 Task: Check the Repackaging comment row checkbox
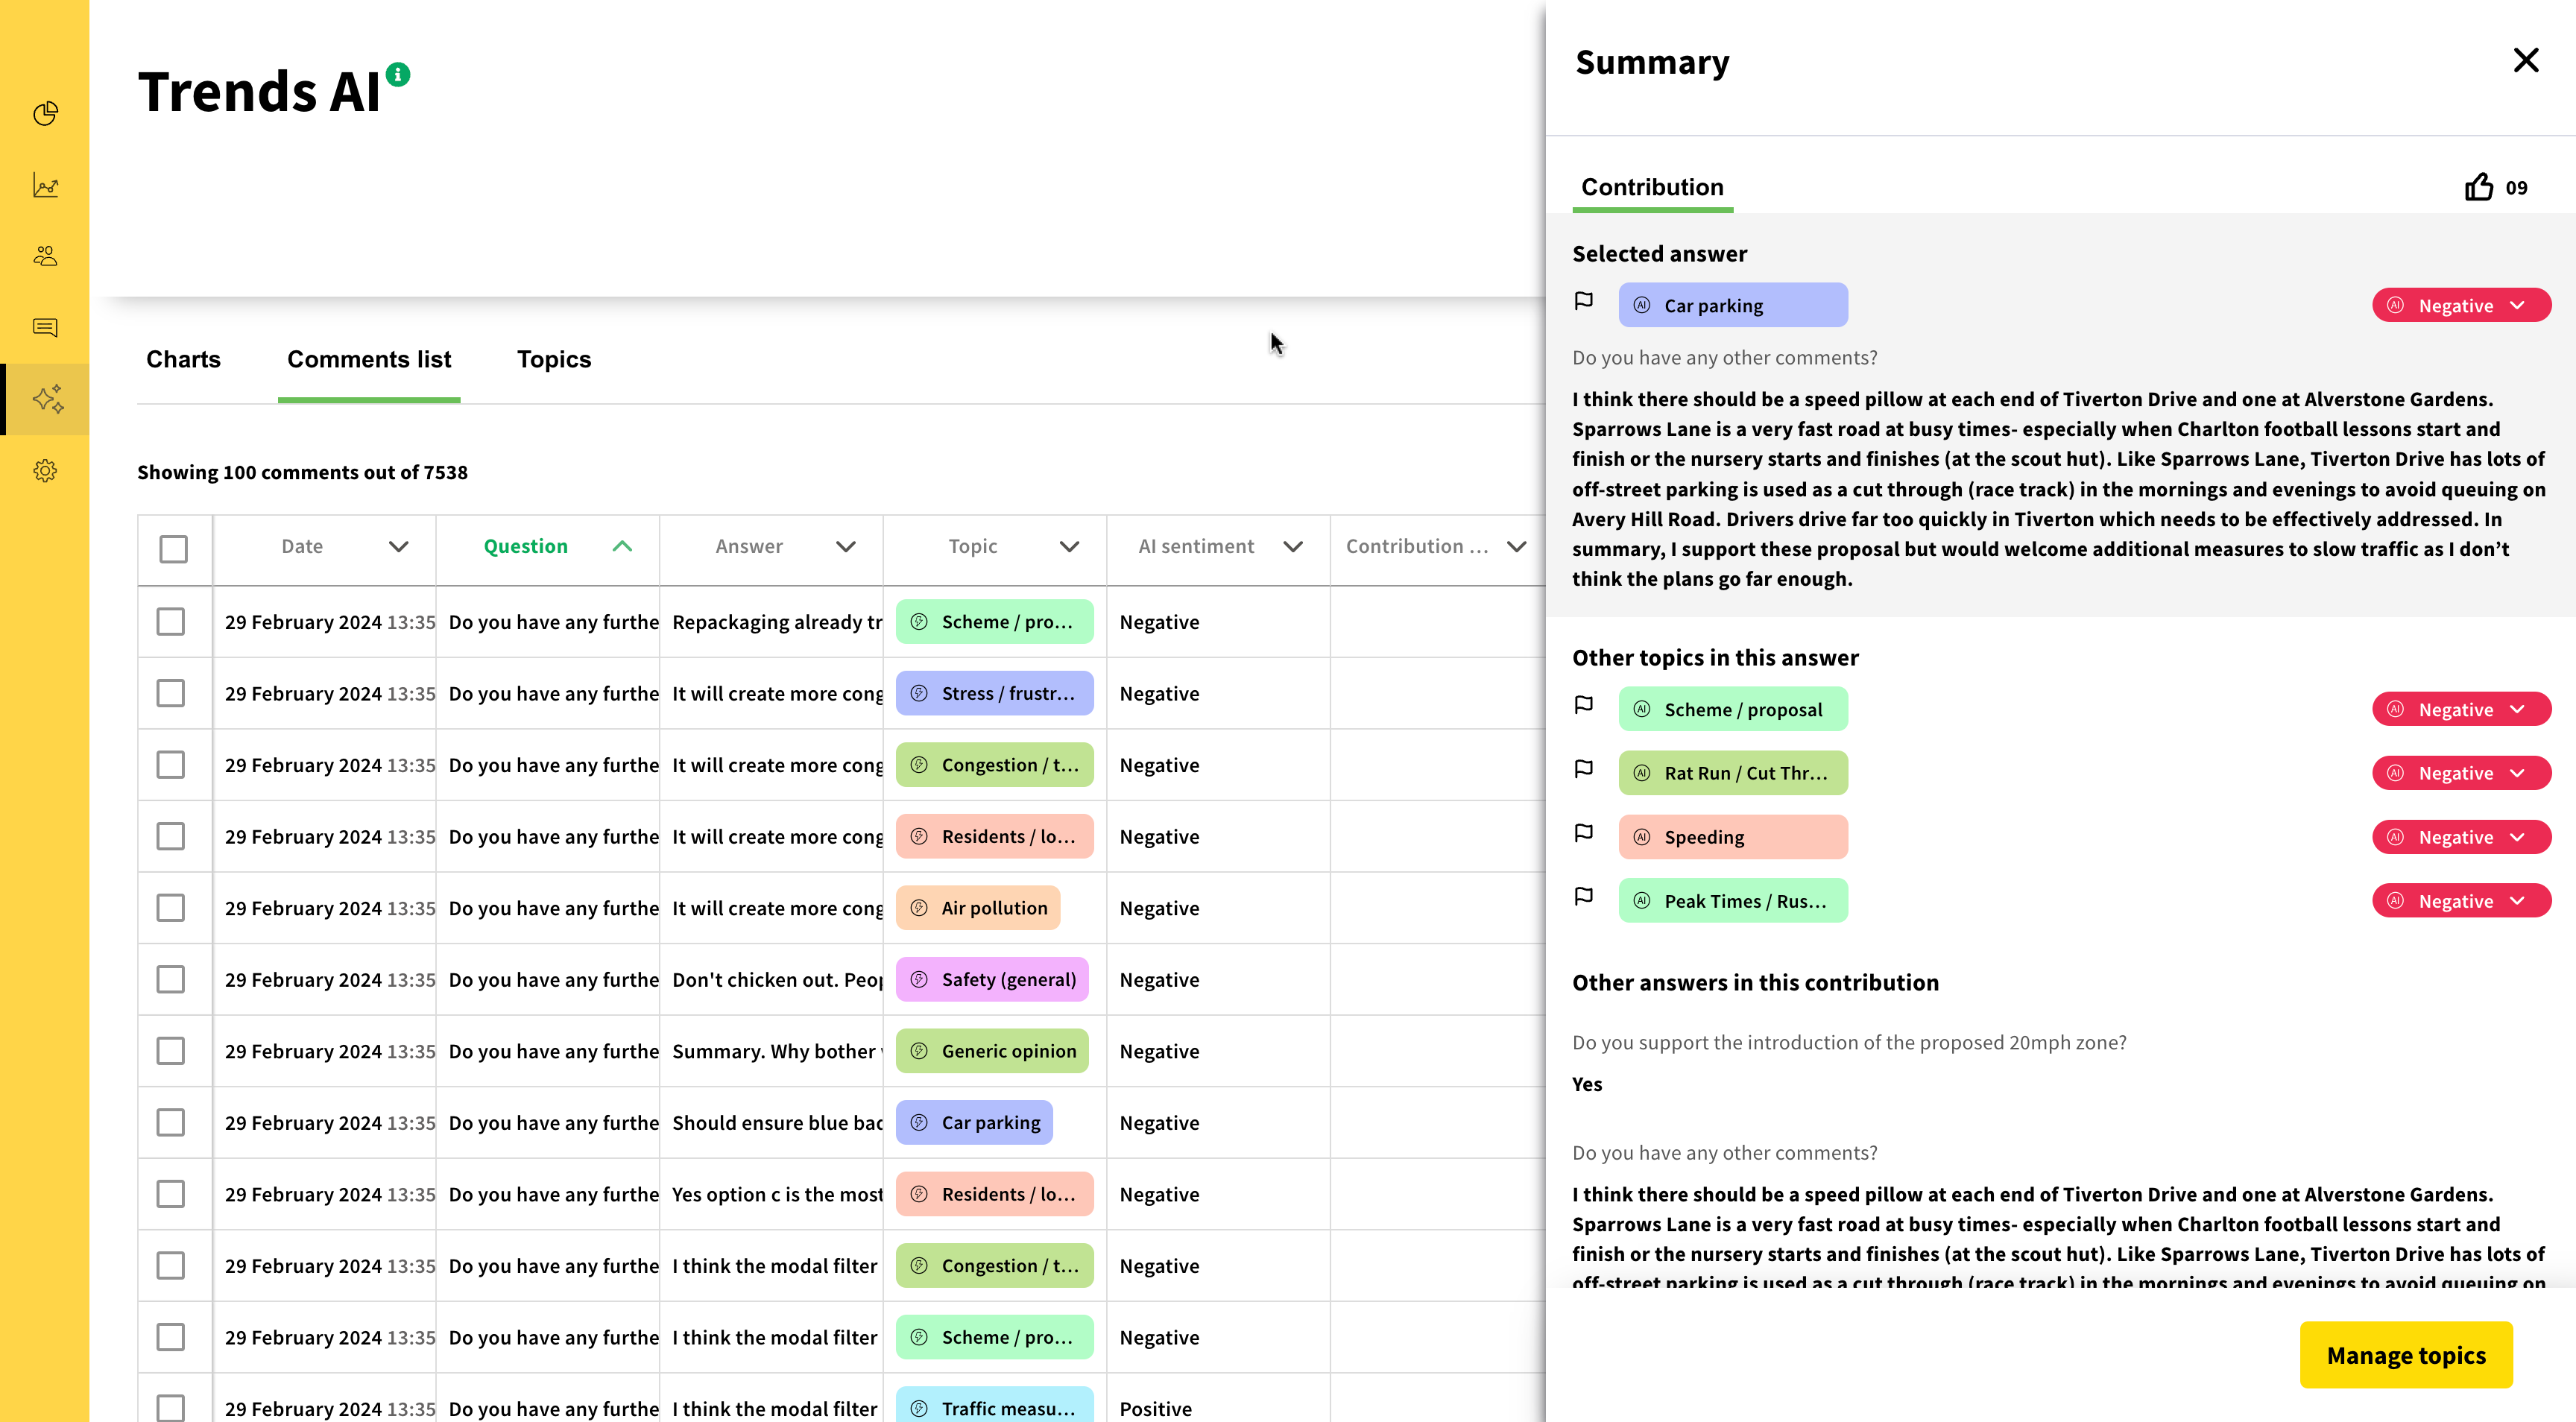coord(171,621)
